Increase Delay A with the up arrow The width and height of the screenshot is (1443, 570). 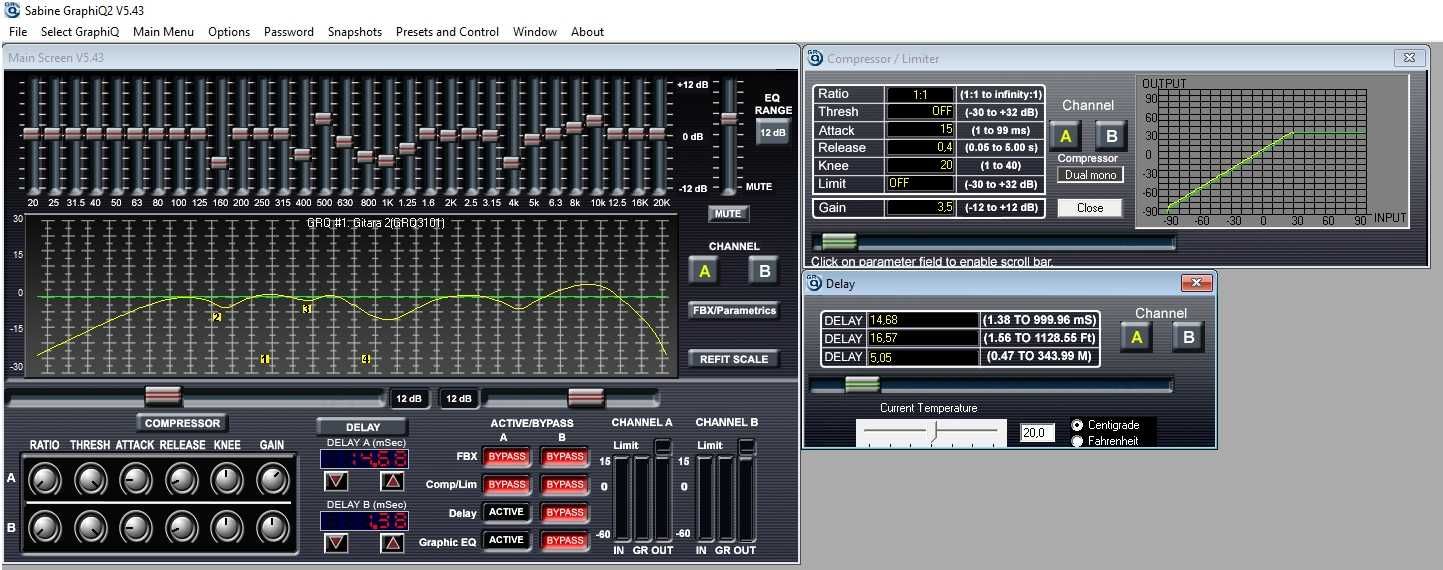(392, 481)
